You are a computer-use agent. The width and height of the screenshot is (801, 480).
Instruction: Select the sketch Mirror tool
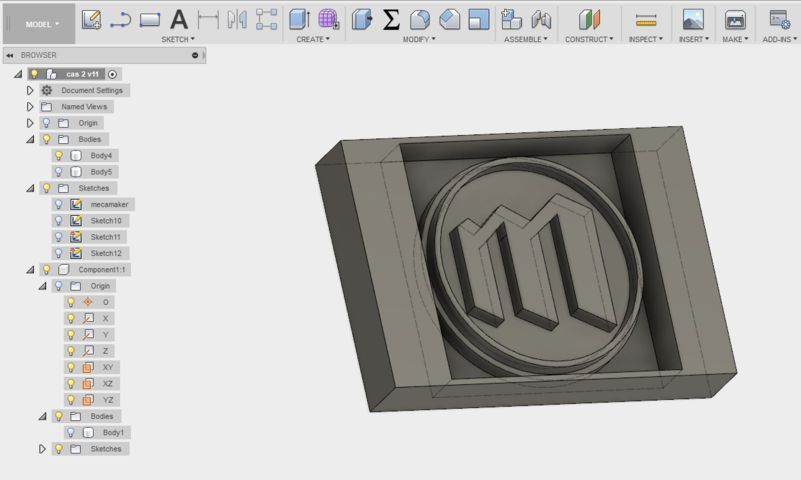click(237, 20)
